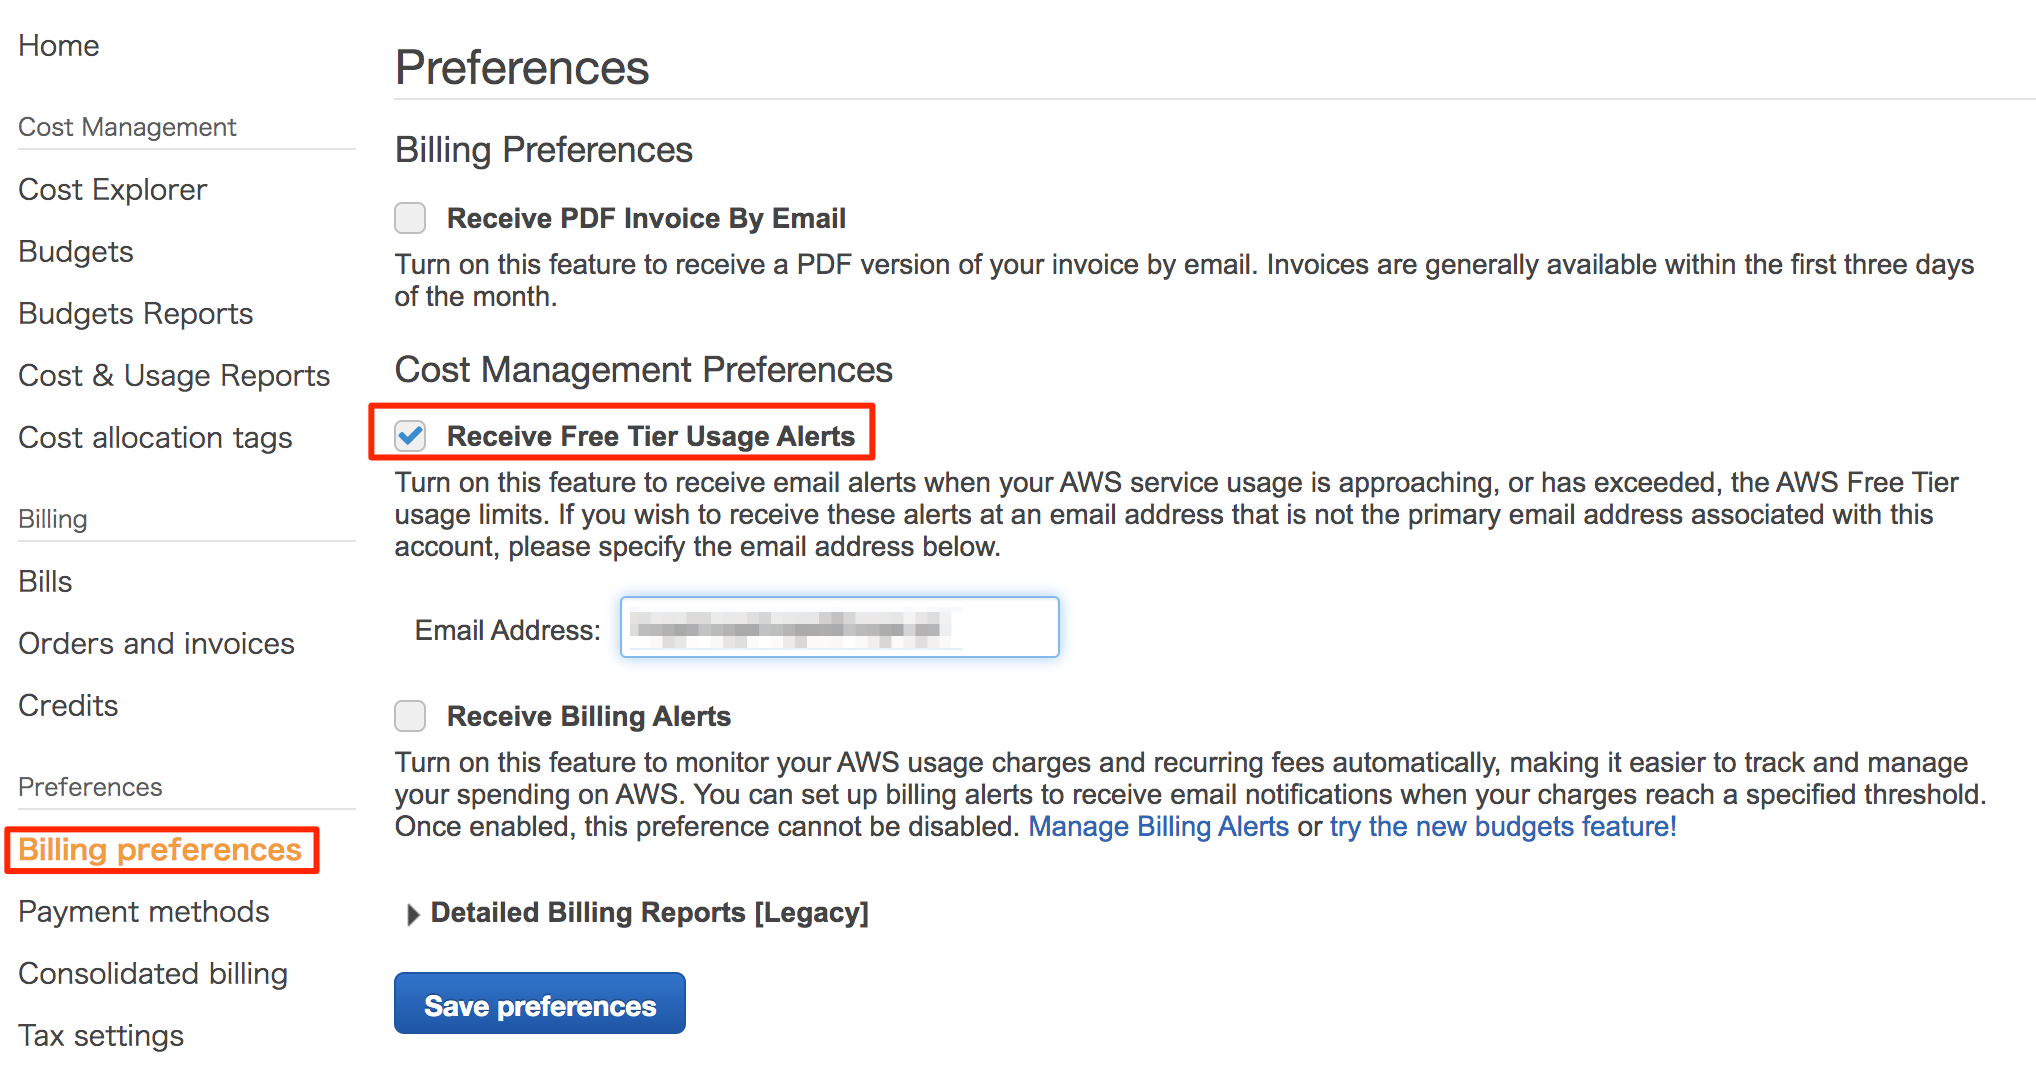Expand Detailed Billing Reports [Legacy] section
Image resolution: width=2036 pixels, height=1080 pixels.
pyautogui.click(x=413, y=914)
